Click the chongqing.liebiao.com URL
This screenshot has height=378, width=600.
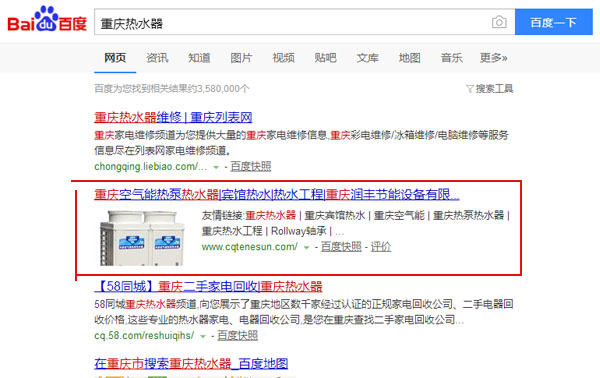click(x=150, y=166)
